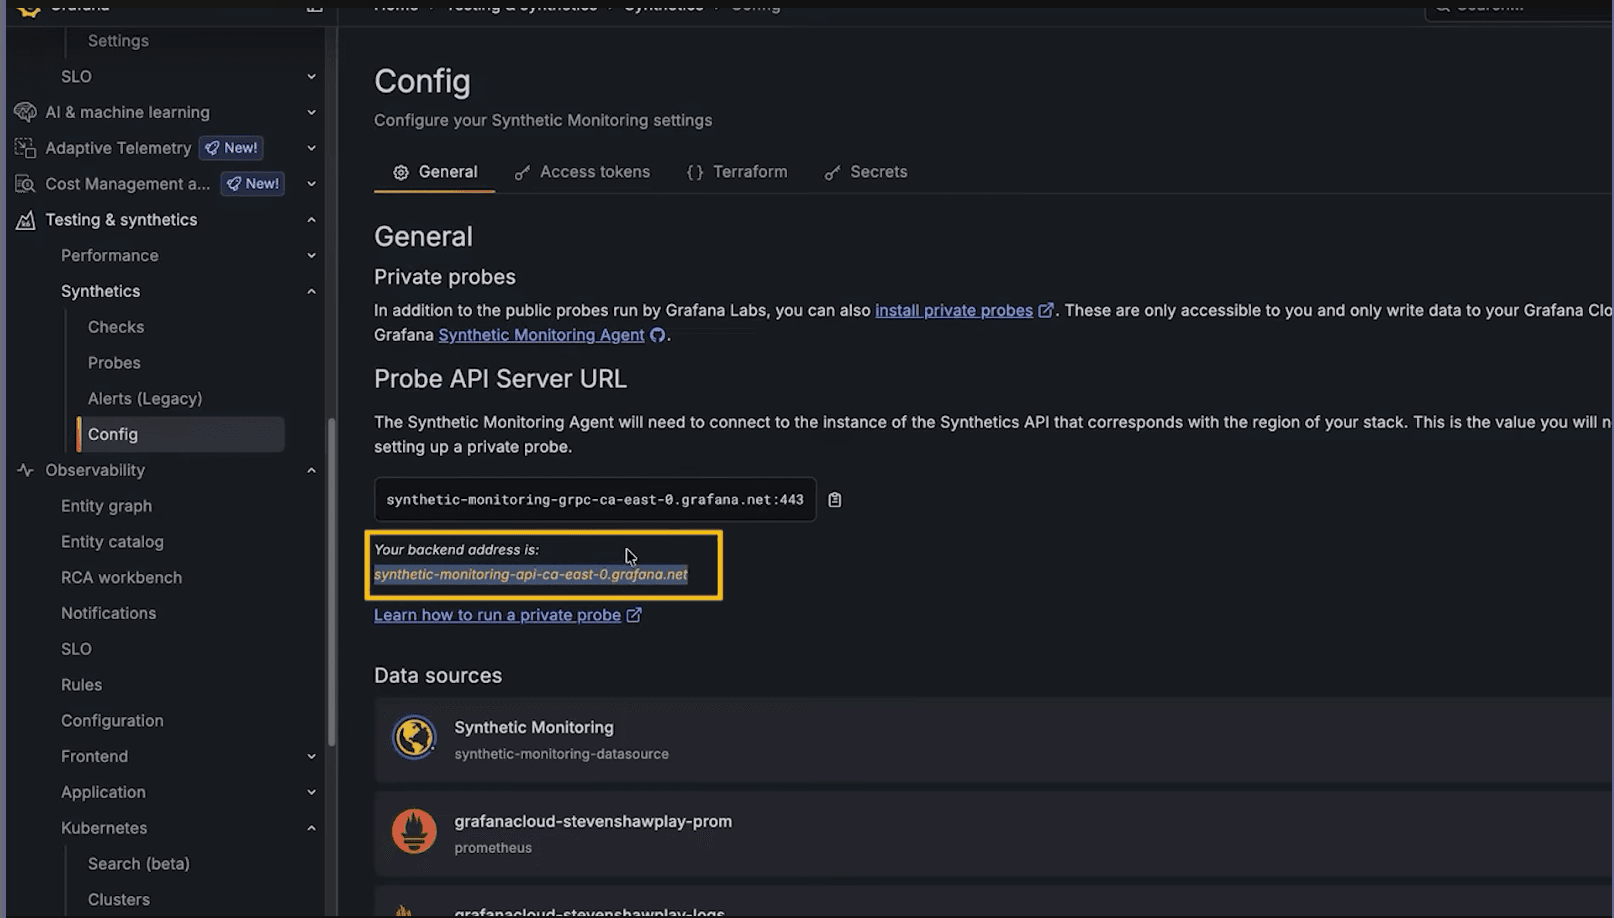Screen dimensions: 1614x918
Task: Collapse the Synthetics section chevron
Action: click(311, 291)
